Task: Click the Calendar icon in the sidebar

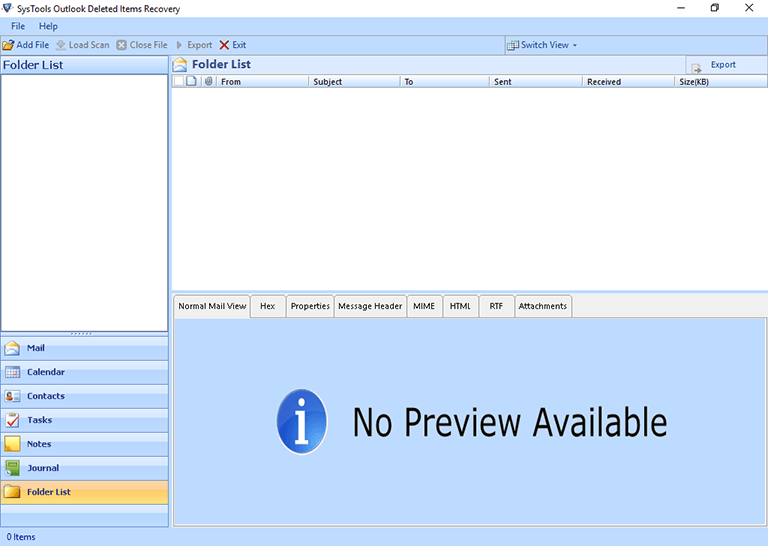Action: [x=12, y=372]
